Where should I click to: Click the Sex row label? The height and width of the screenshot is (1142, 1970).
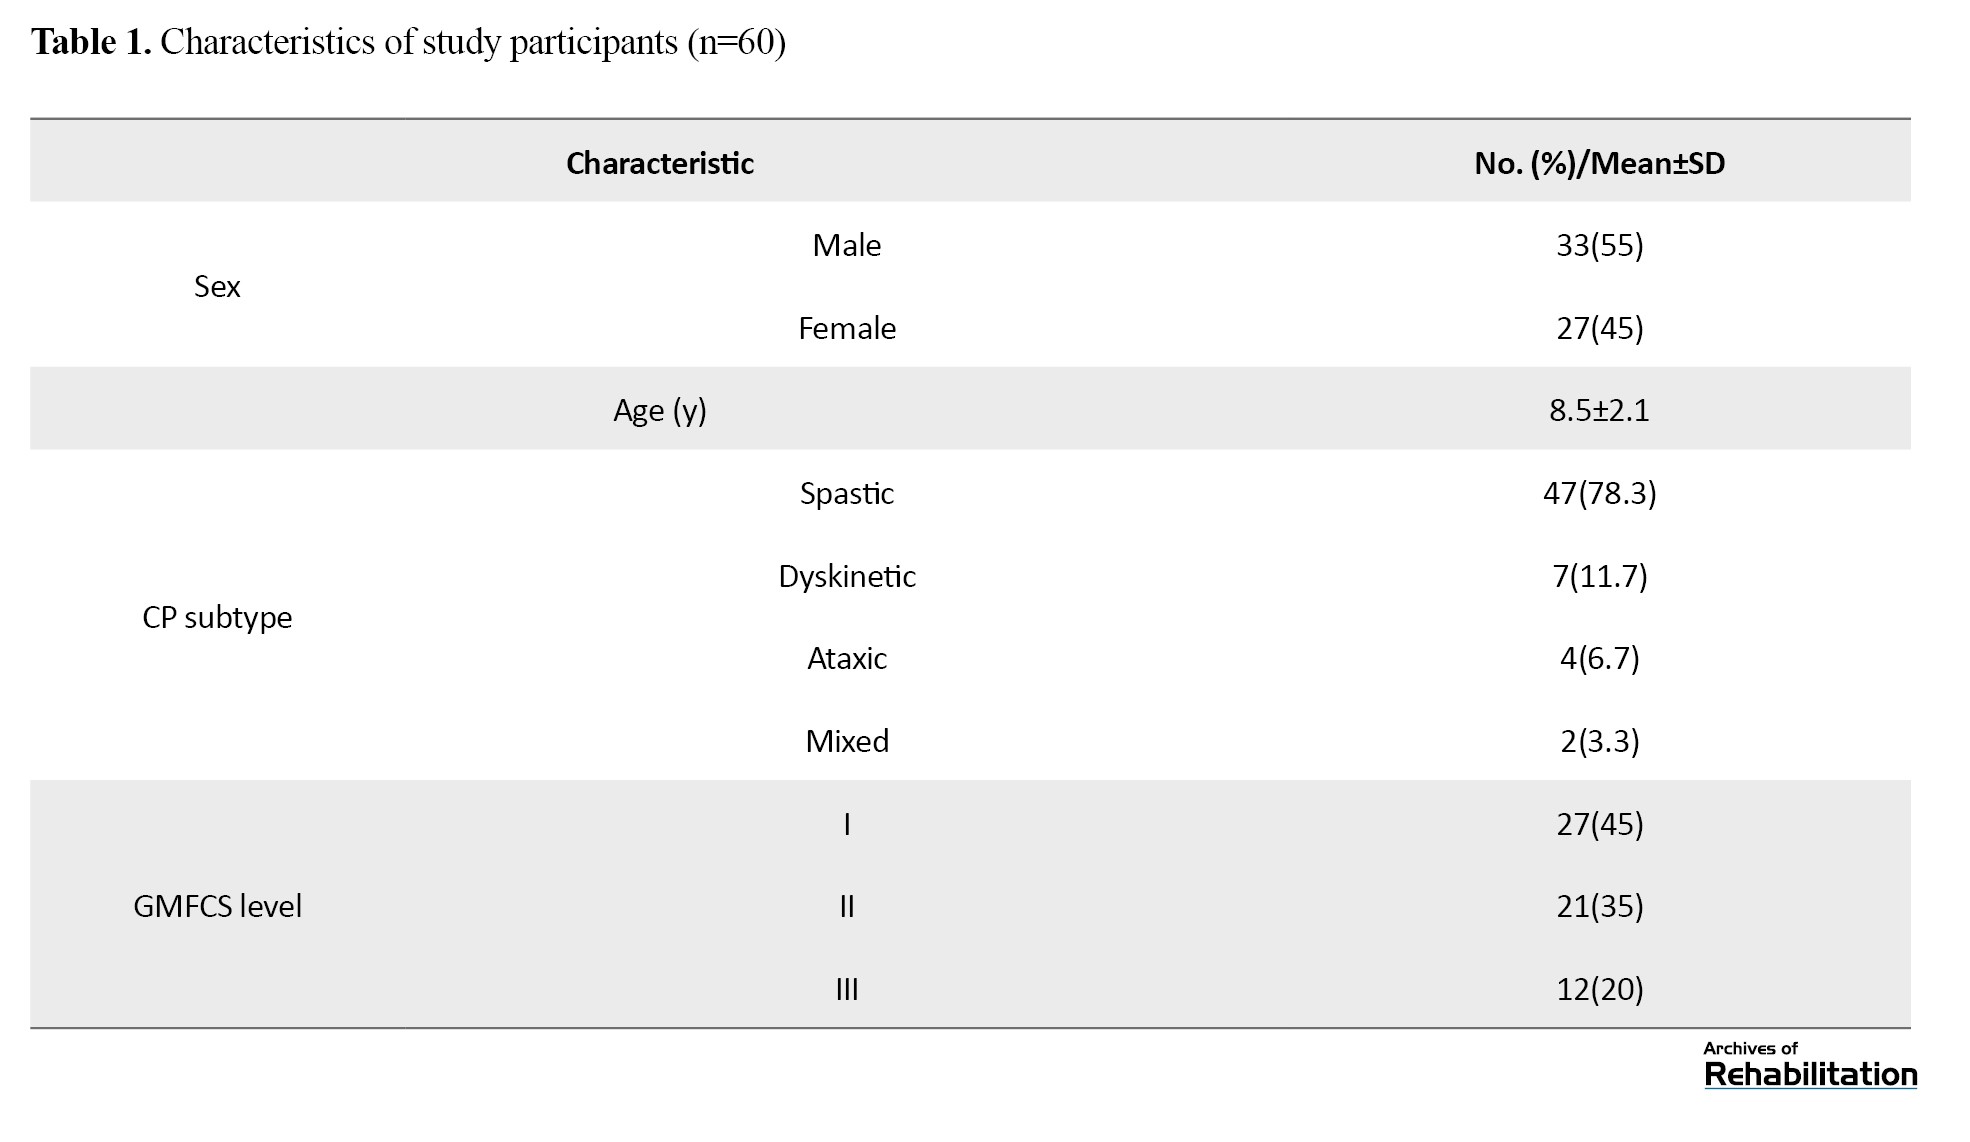tap(217, 287)
